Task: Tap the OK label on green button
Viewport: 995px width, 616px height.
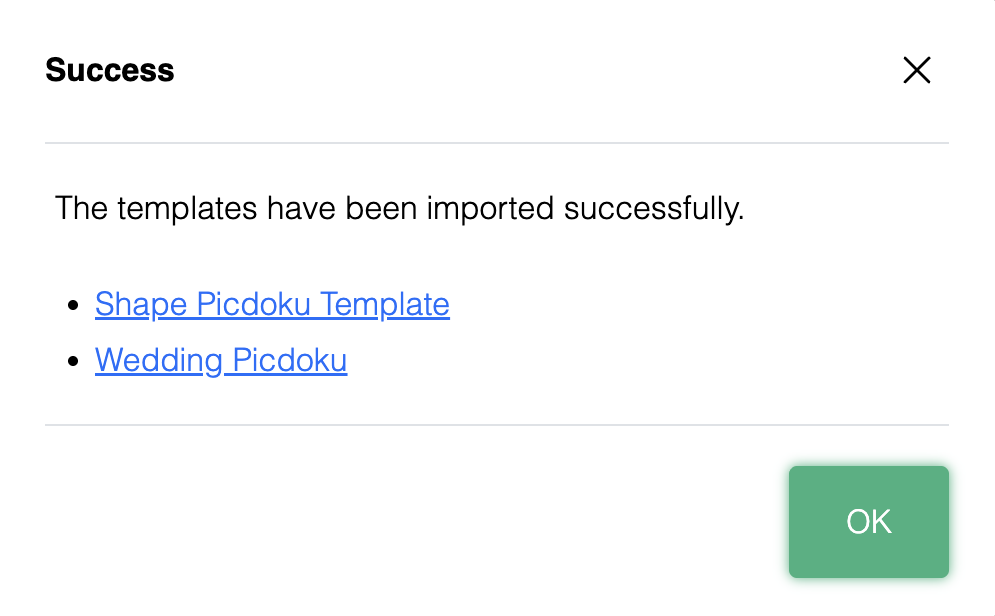Action: pyautogui.click(x=869, y=521)
